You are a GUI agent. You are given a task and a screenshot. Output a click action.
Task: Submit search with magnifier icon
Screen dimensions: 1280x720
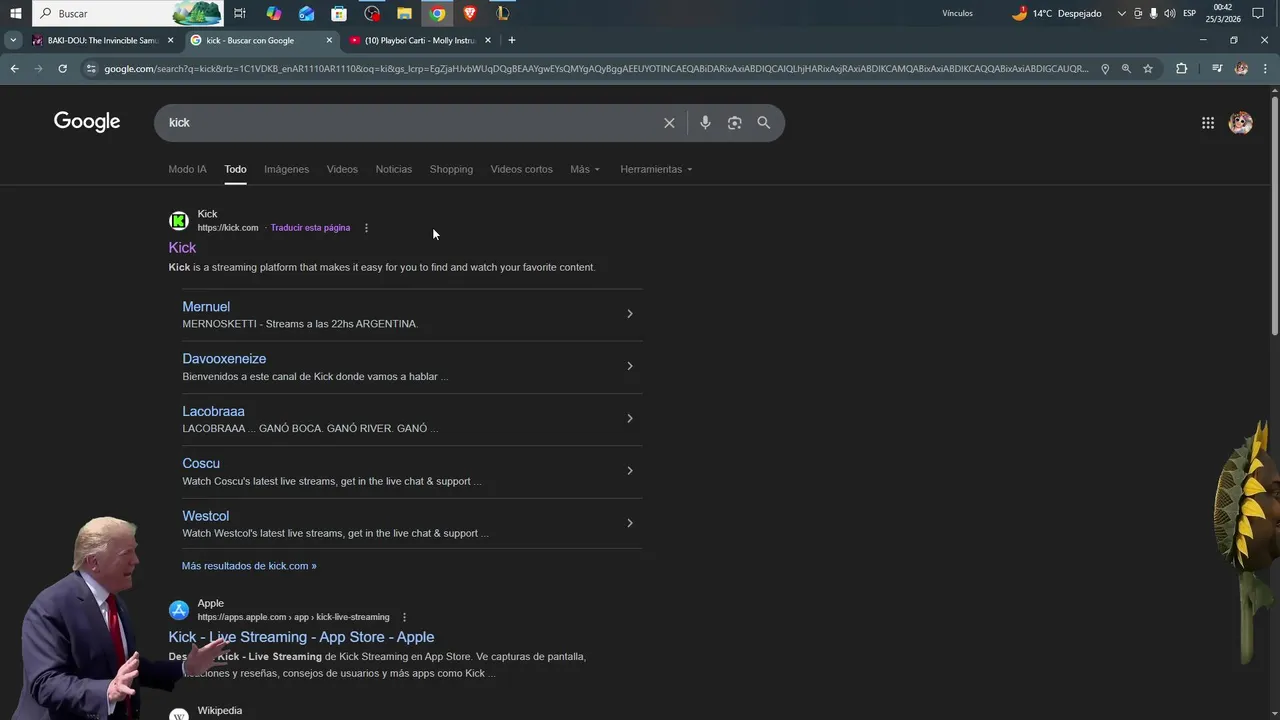point(764,123)
